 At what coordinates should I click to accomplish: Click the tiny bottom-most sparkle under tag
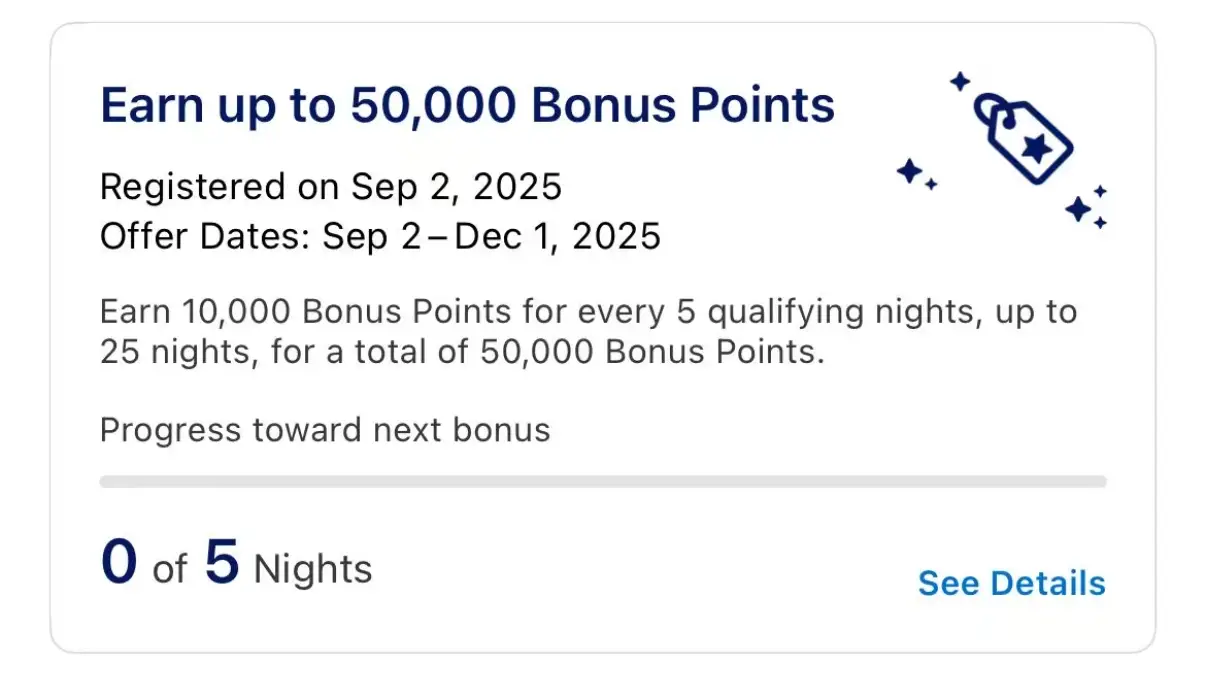pyautogui.click(x=1100, y=223)
